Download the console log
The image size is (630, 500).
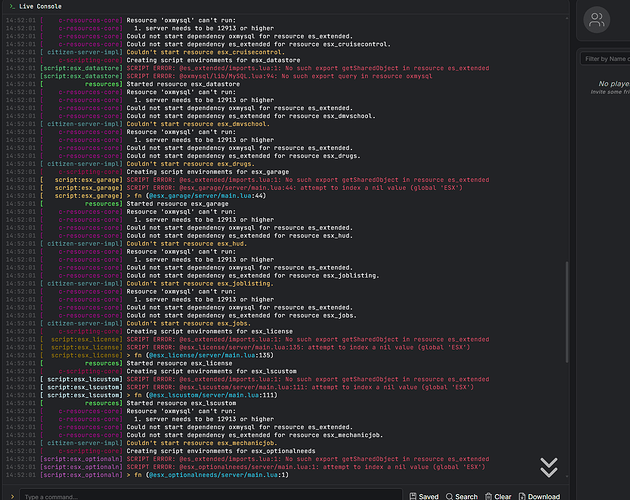(x=539, y=496)
